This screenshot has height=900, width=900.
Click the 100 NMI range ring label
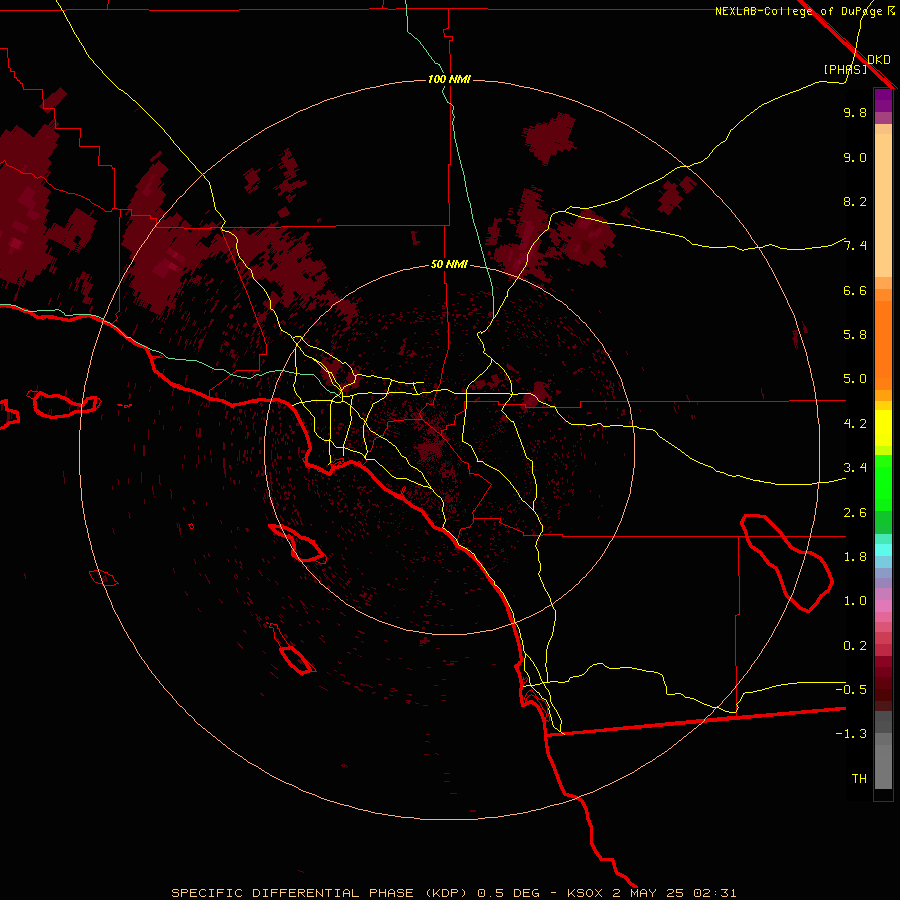click(449, 79)
